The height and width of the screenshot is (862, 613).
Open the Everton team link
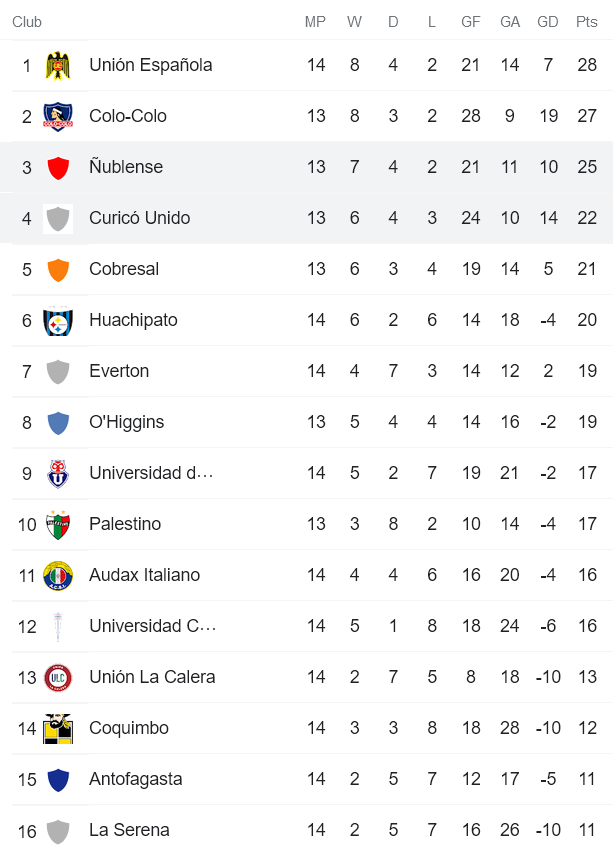(x=119, y=371)
